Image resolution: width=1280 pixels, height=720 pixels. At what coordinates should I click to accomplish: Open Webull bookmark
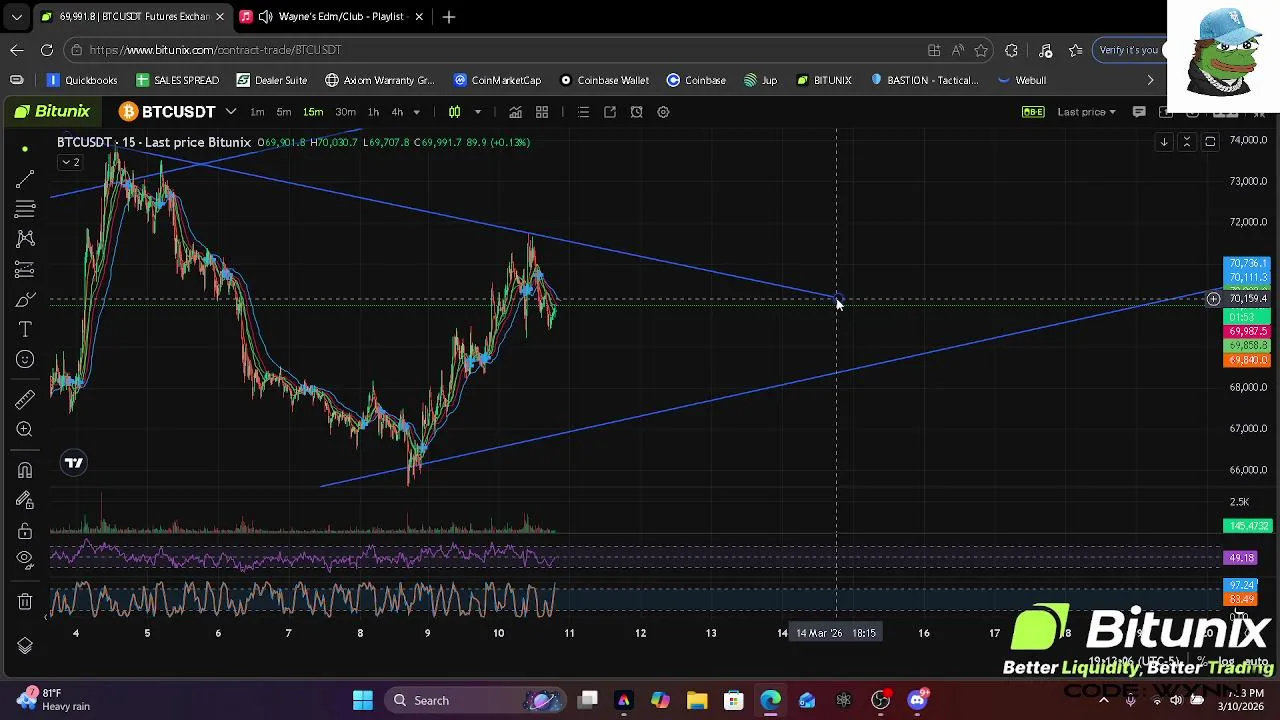click(1022, 80)
